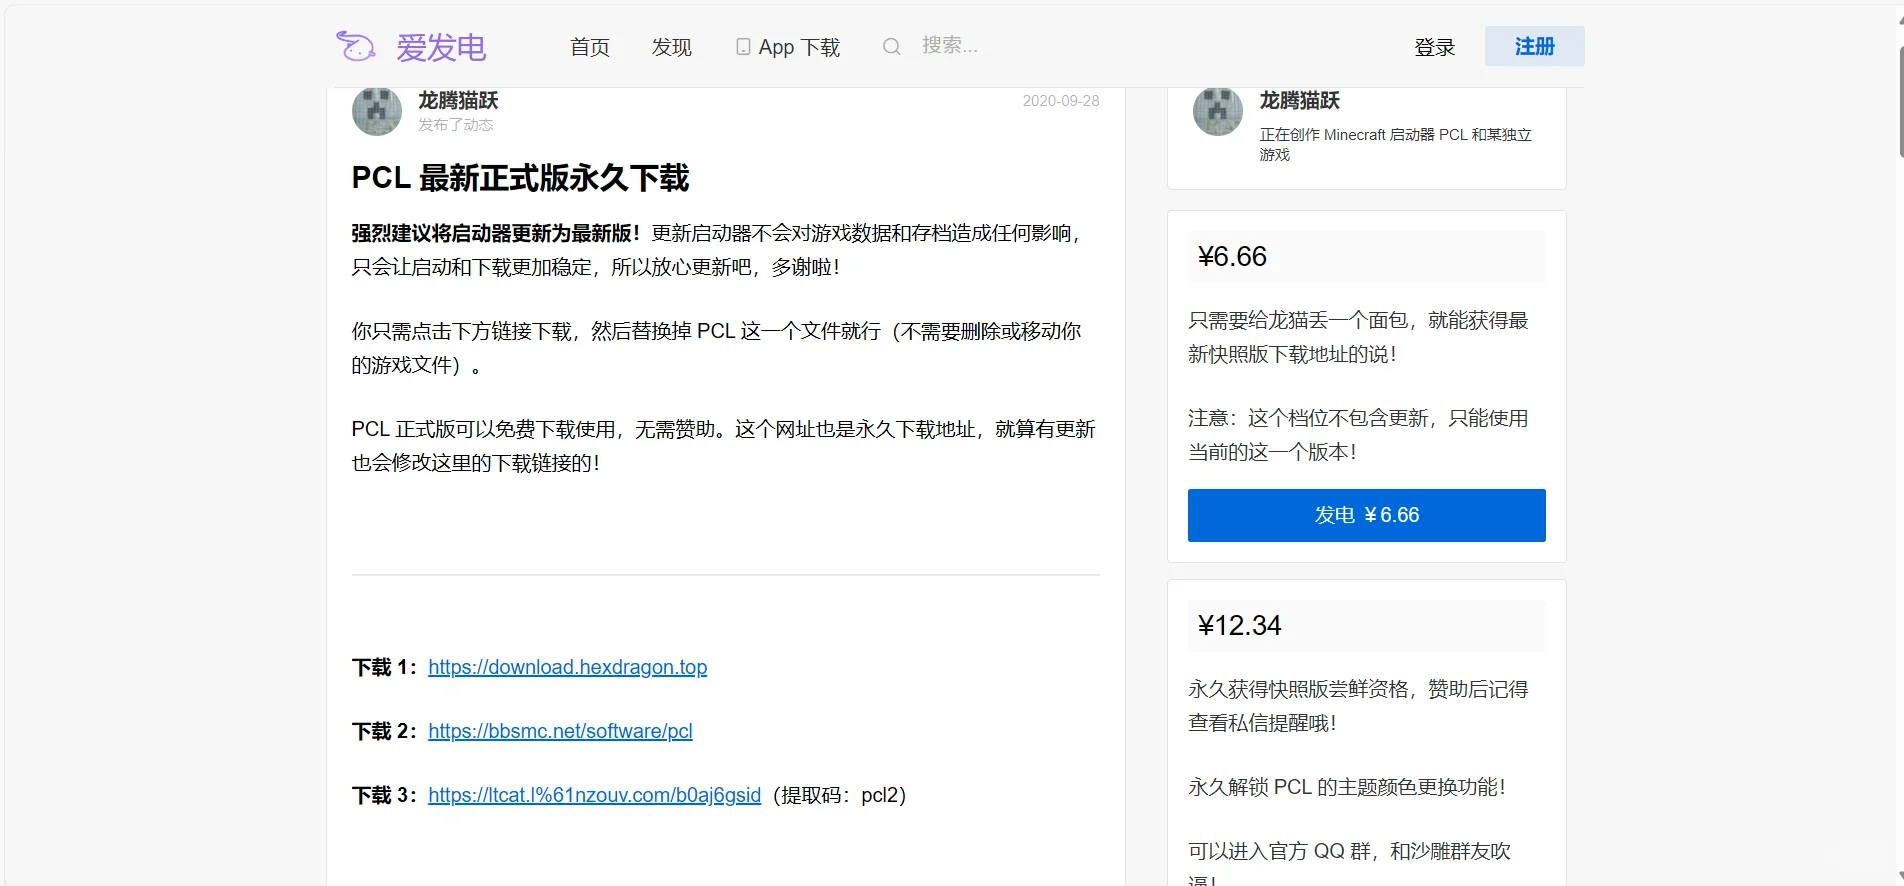Viewport: 1904px width, 886px height.
Task: Open the 首页 nav item
Action: [590, 47]
